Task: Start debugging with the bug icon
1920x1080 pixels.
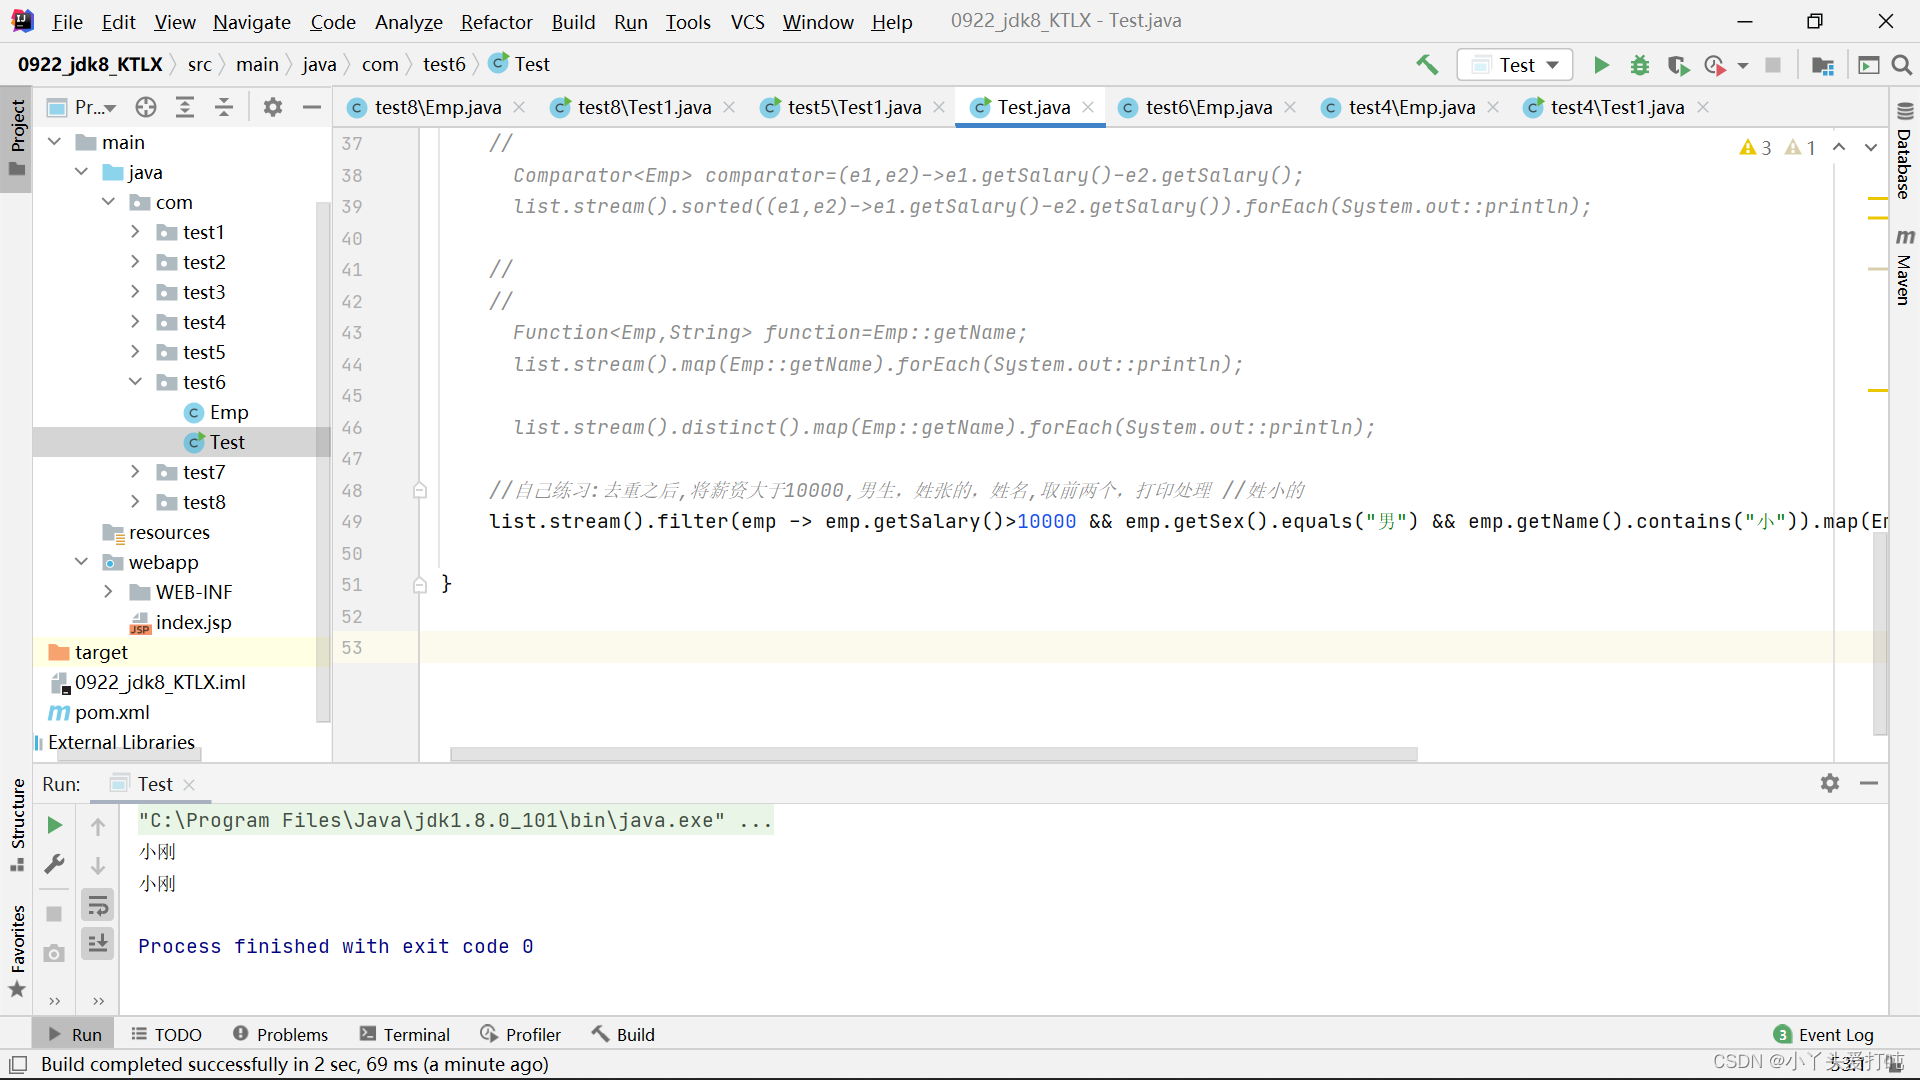Action: point(1640,65)
